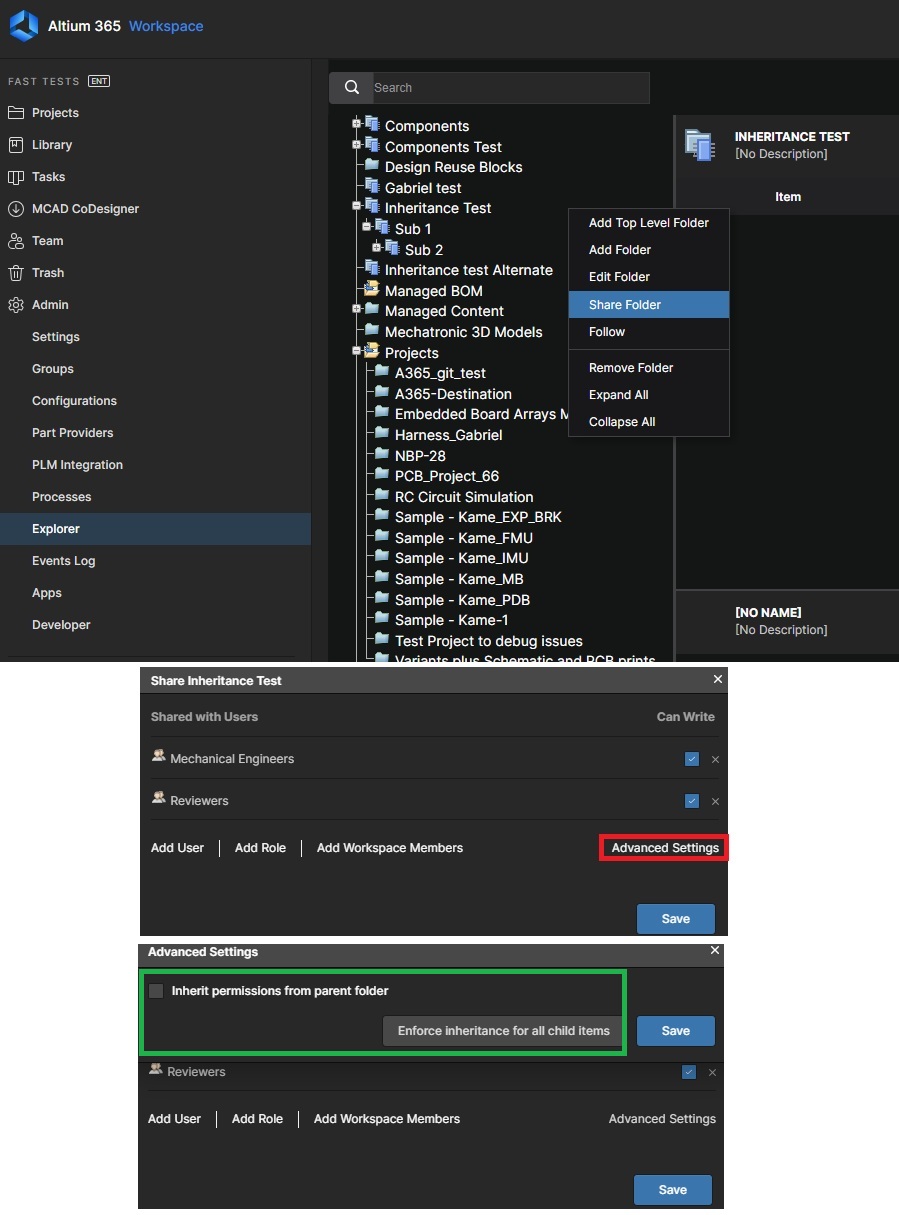This screenshot has width=899, height=1215.
Task: Toggle Can Write for Reviewers in Share dialog
Action: 692,801
